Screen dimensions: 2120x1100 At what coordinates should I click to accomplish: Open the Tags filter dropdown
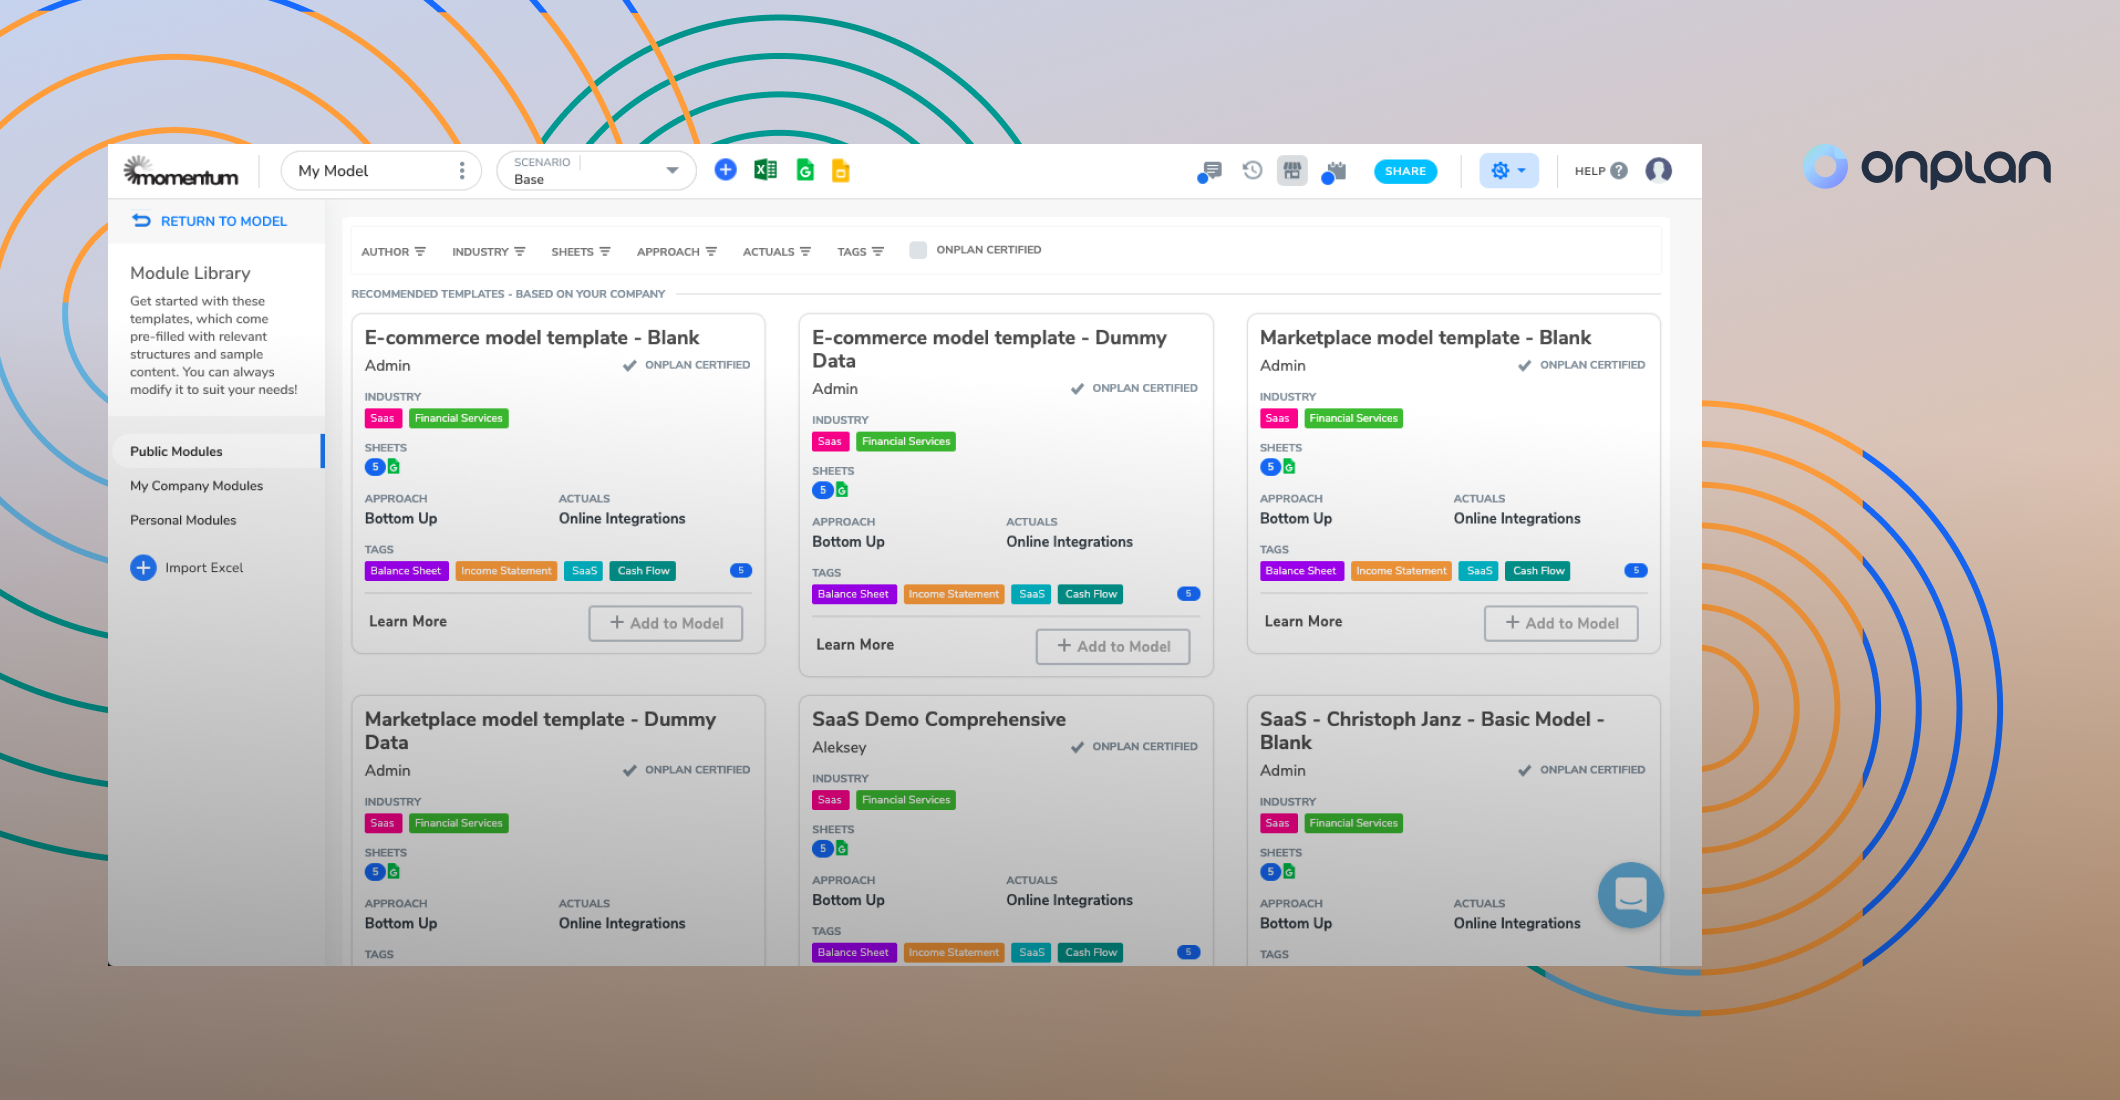(860, 251)
